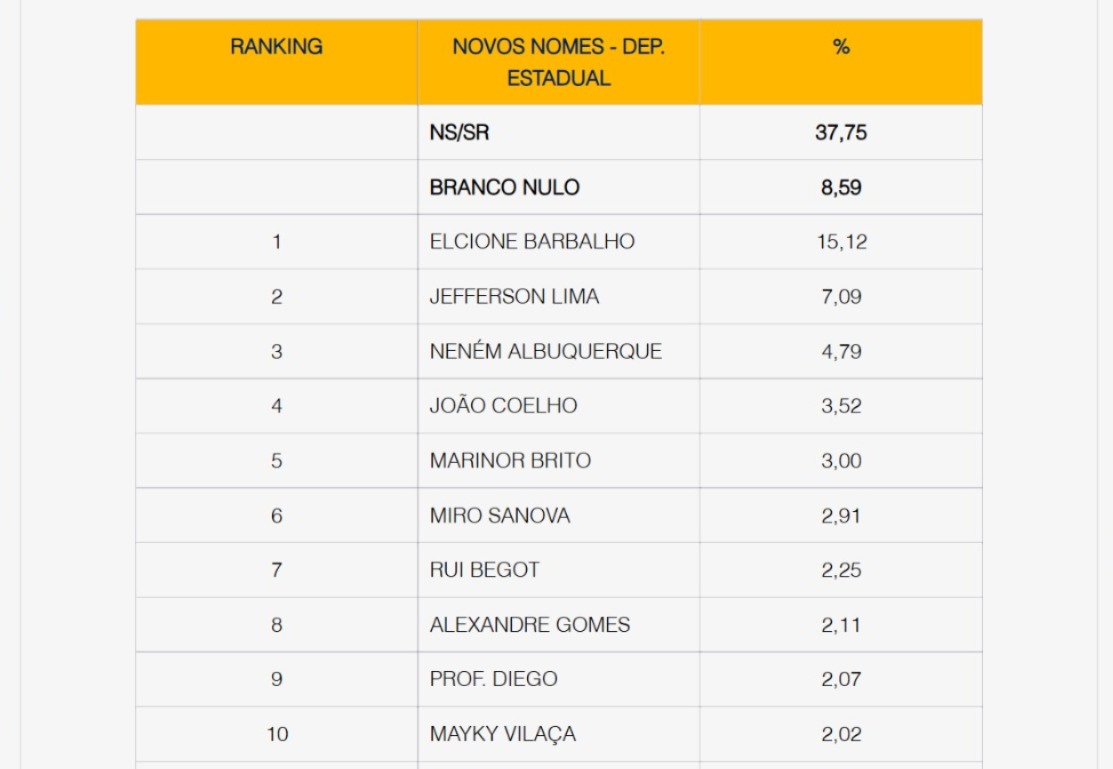1113x769 pixels.
Task: Click the 8,59 percentage cell
Action: (841, 187)
